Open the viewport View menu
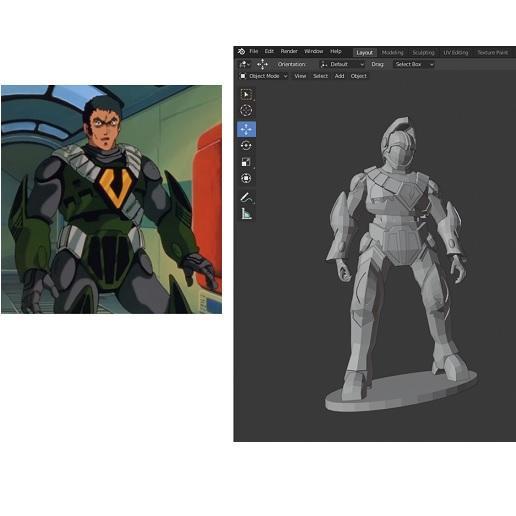 300,76
